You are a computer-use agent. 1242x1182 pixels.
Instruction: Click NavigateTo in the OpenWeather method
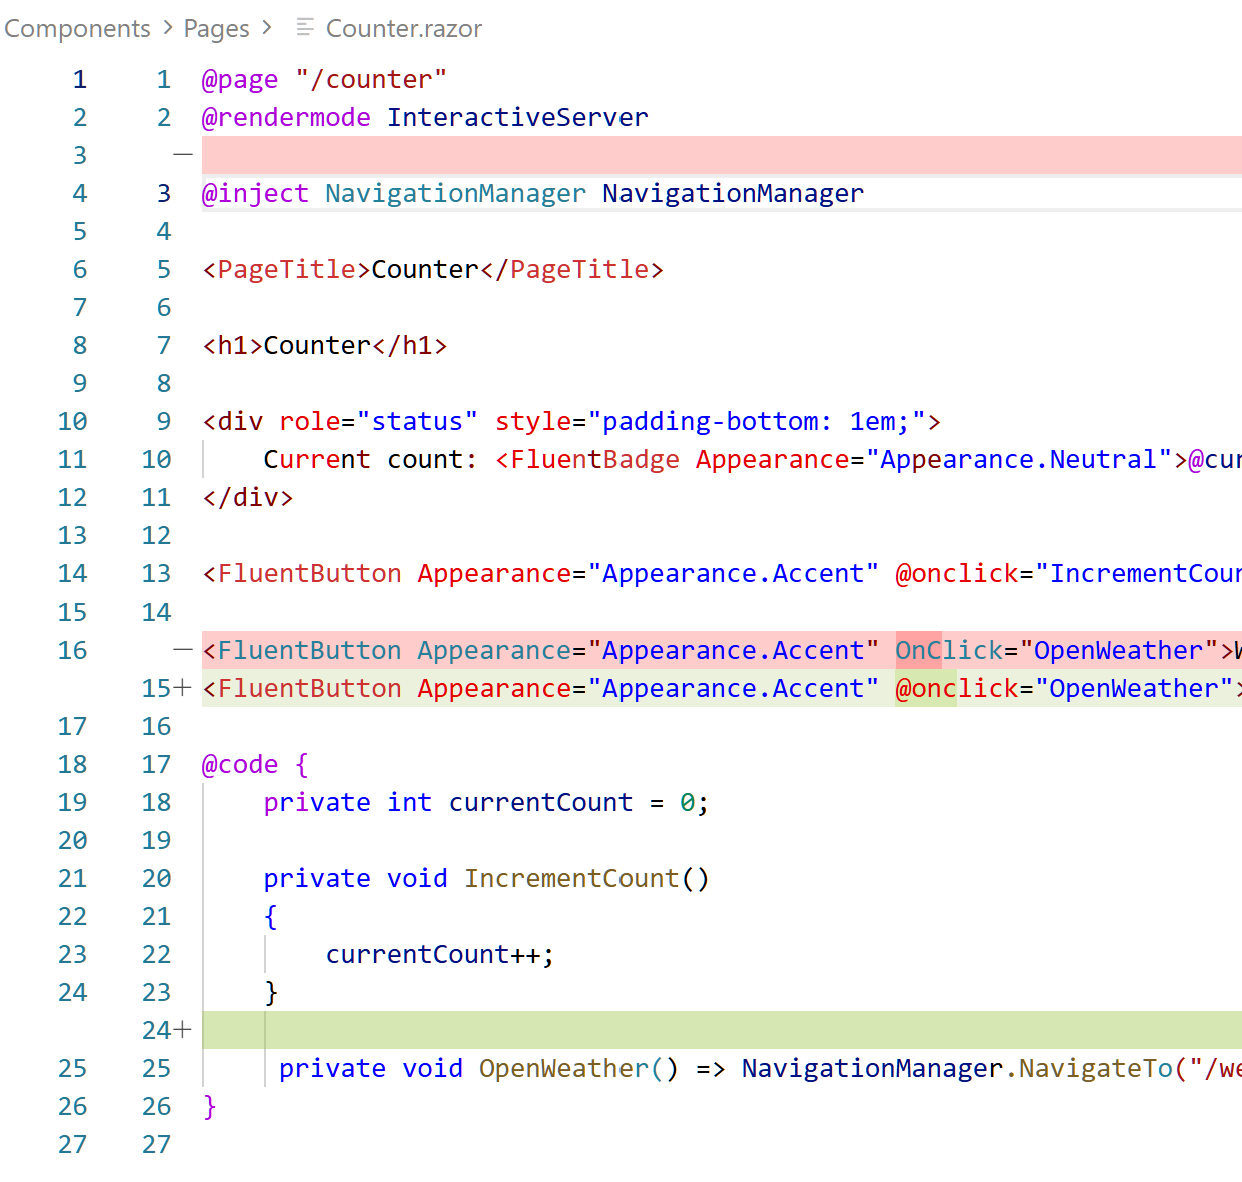1095,1068
